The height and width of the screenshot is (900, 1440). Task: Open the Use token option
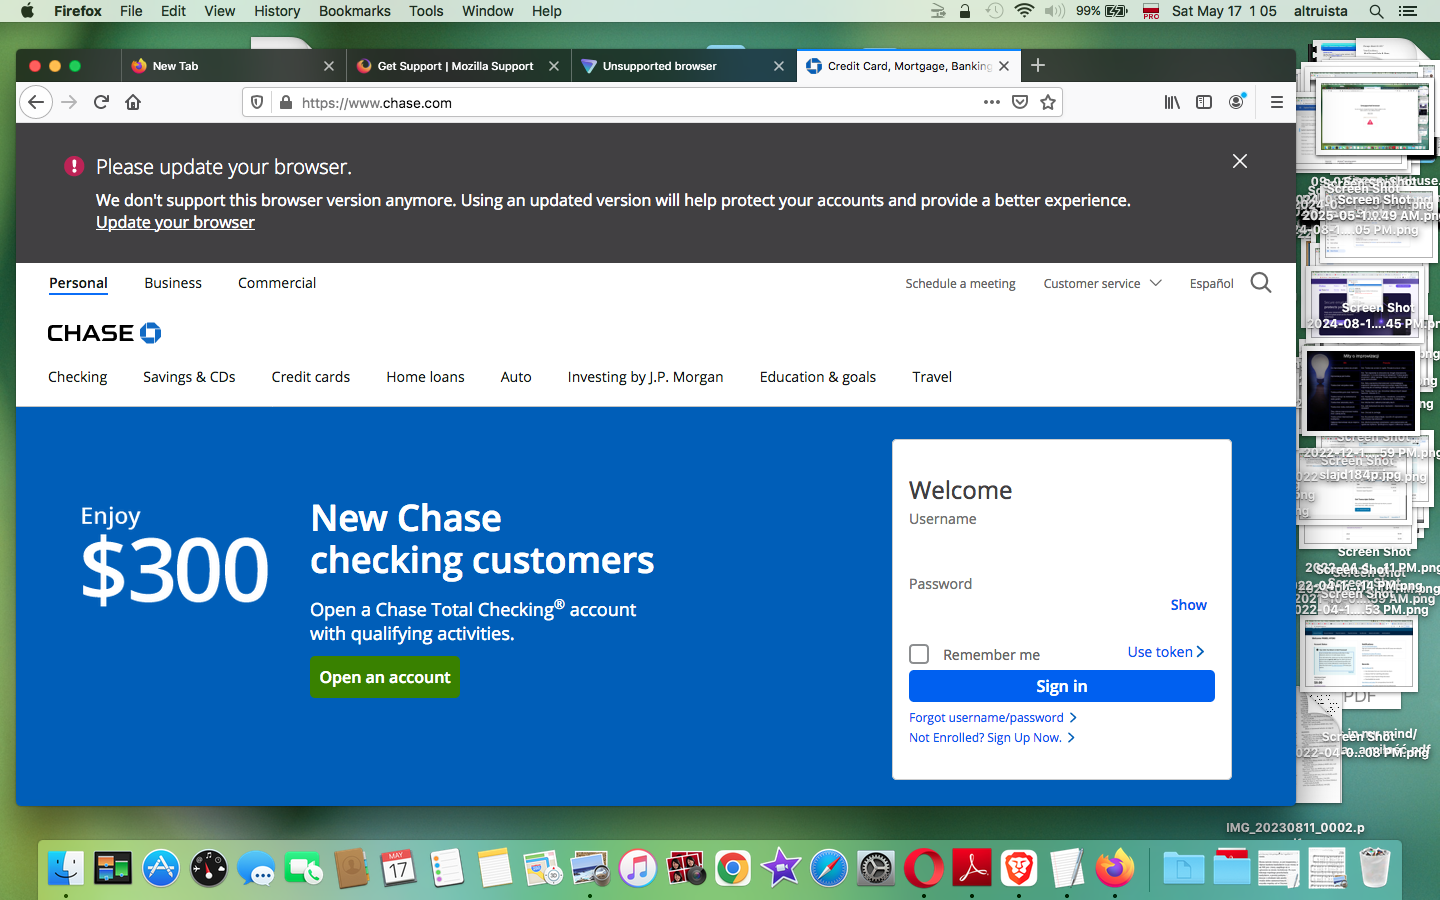click(x=1166, y=652)
